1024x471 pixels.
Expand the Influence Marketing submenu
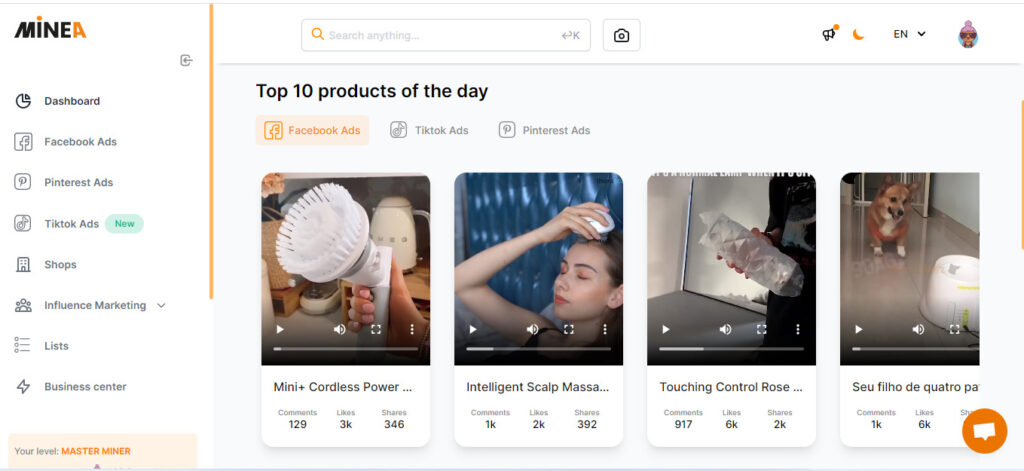pos(161,305)
